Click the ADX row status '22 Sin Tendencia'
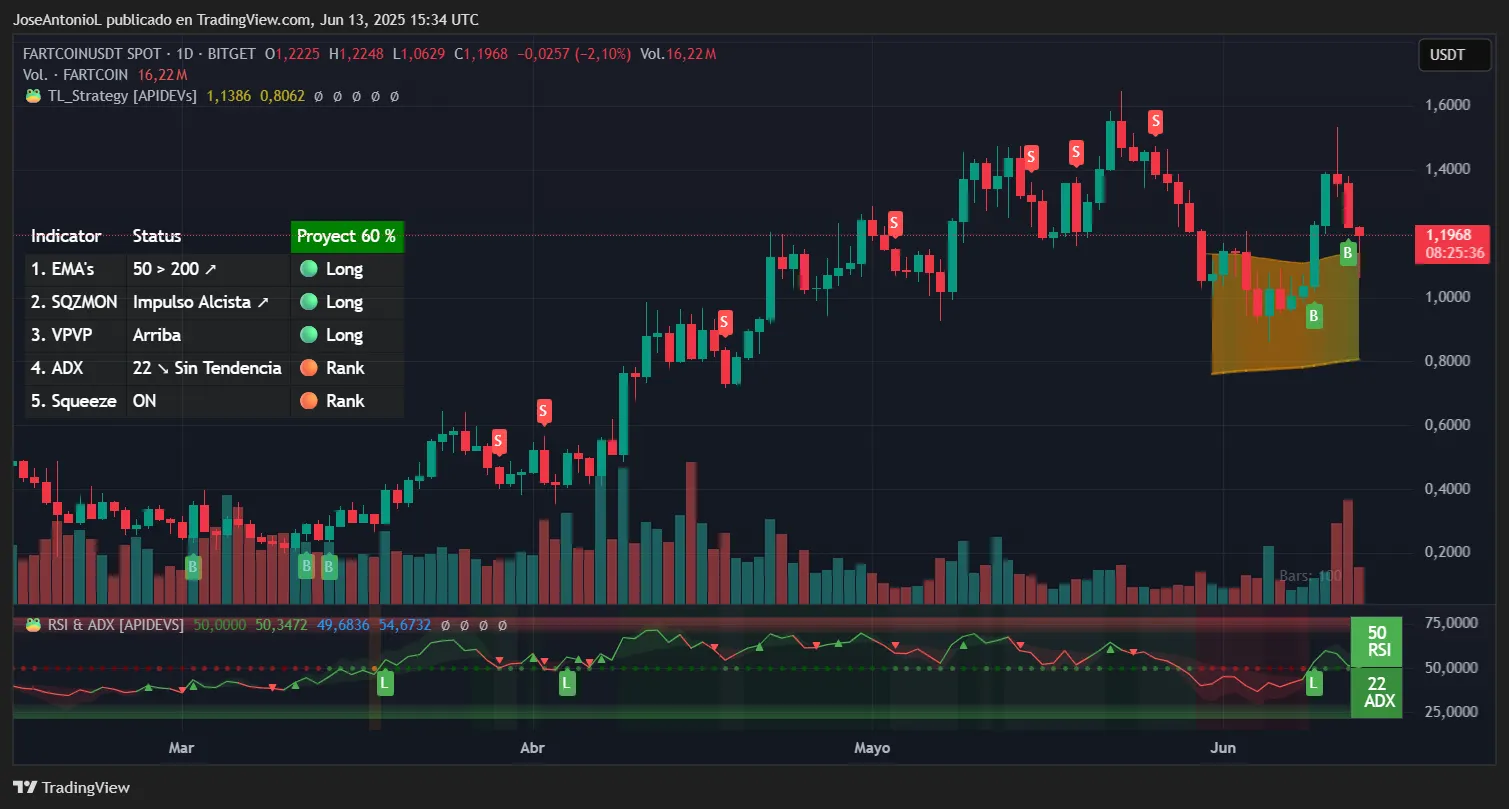This screenshot has width=1509, height=809. (x=207, y=368)
